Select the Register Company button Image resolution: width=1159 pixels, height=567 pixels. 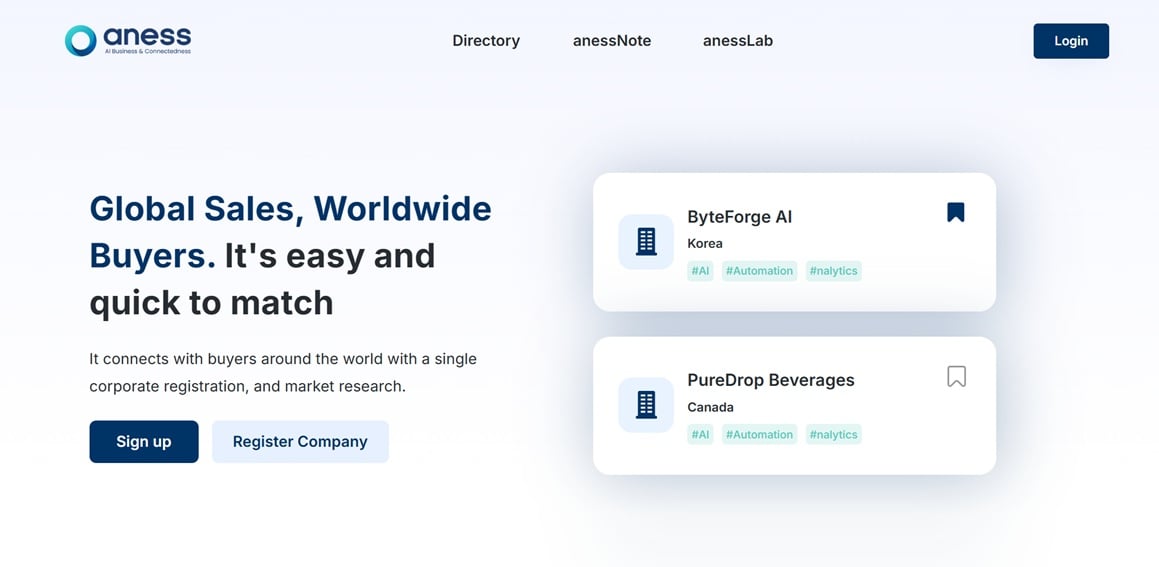(300, 442)
